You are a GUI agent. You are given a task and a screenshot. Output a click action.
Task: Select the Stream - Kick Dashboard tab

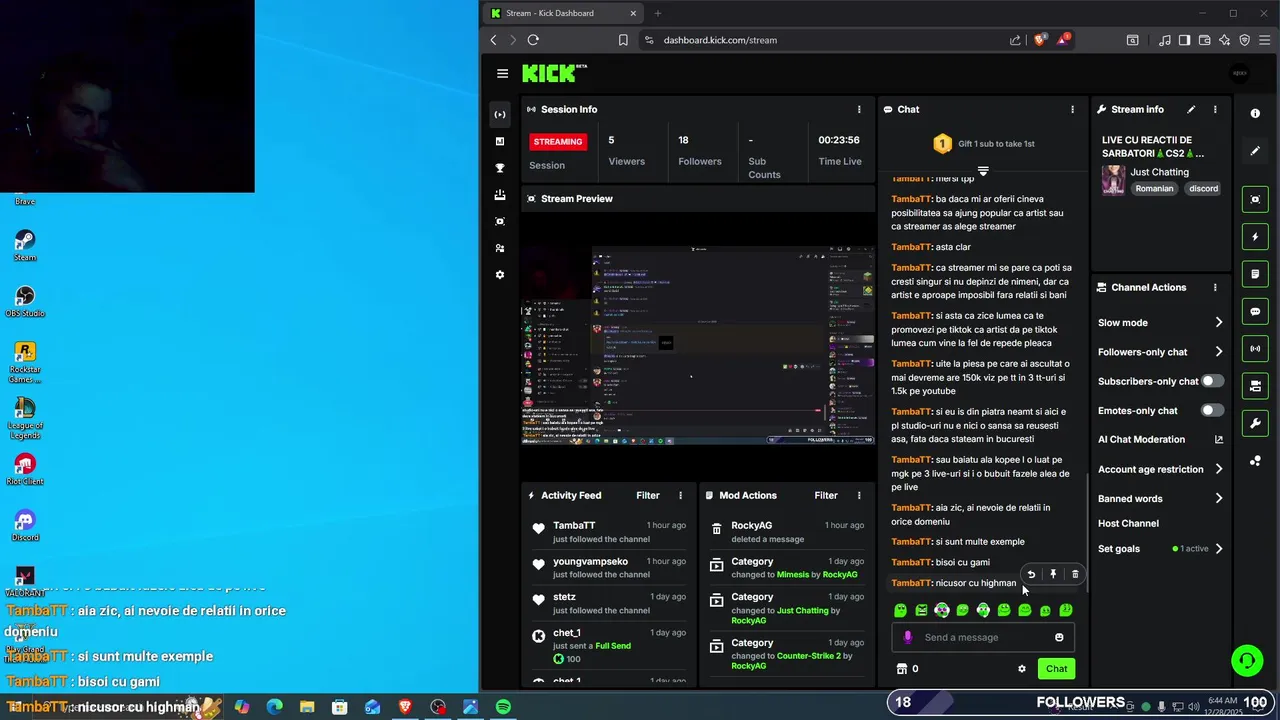[x=563, y=13]
